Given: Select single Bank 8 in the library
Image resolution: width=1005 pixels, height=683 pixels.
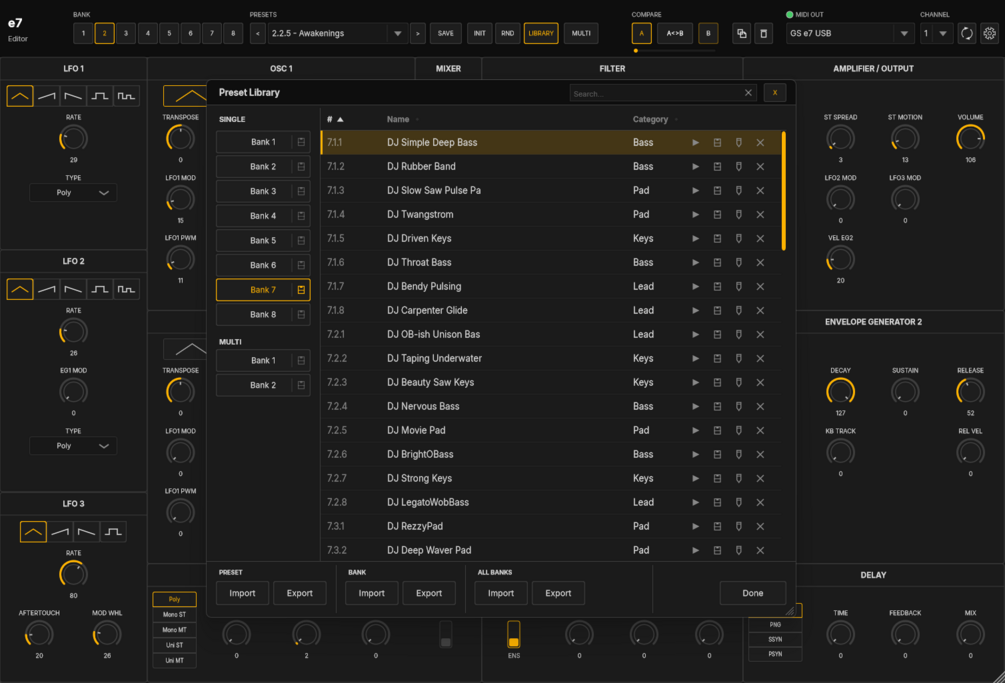Looking at the screenshot, I should [x=263, y=315].
